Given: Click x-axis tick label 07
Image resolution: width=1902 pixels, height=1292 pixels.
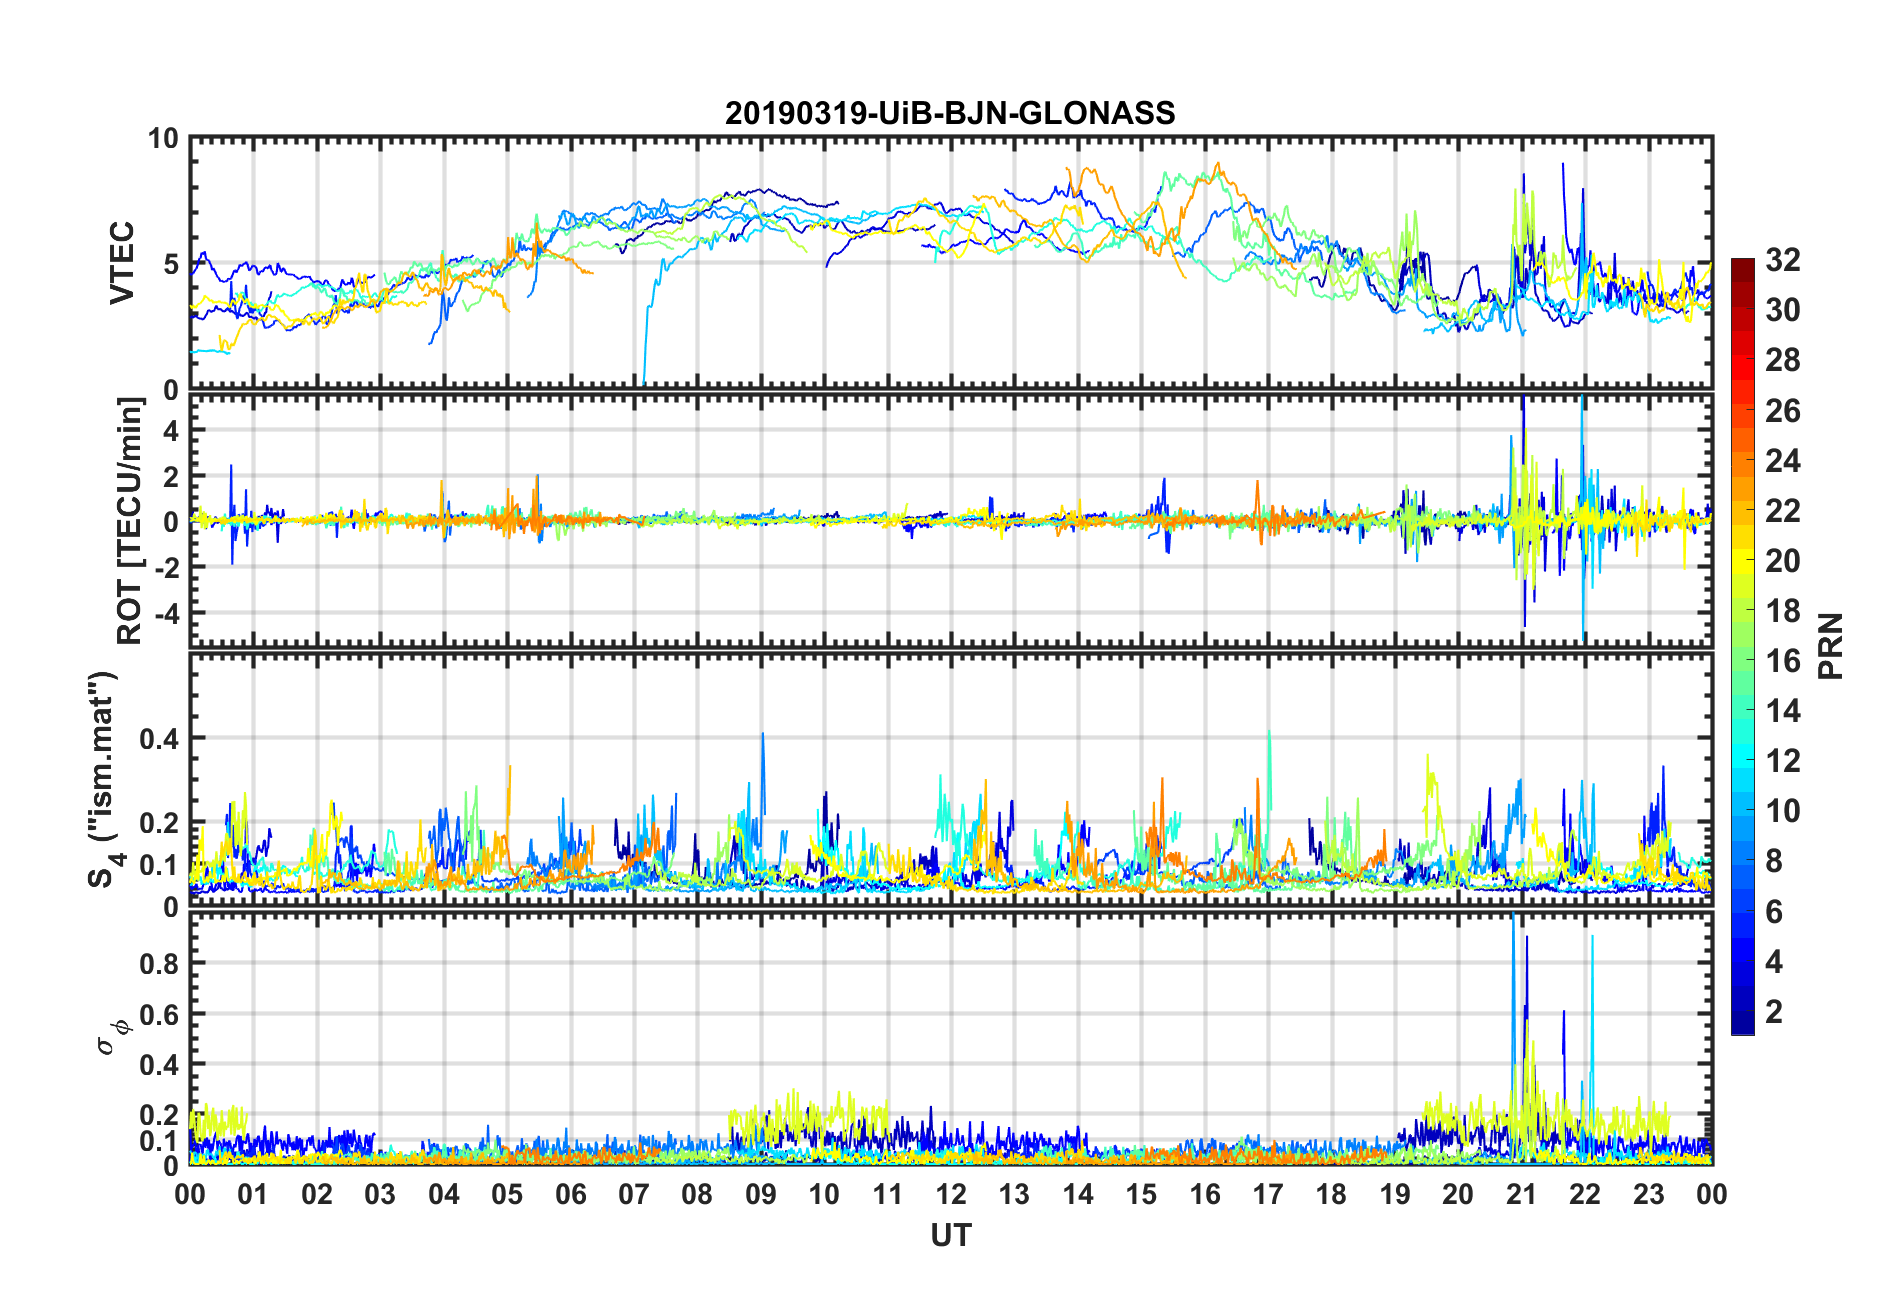Looking at the screenshot, I should pyautogui.click(x=634, y=1194).
